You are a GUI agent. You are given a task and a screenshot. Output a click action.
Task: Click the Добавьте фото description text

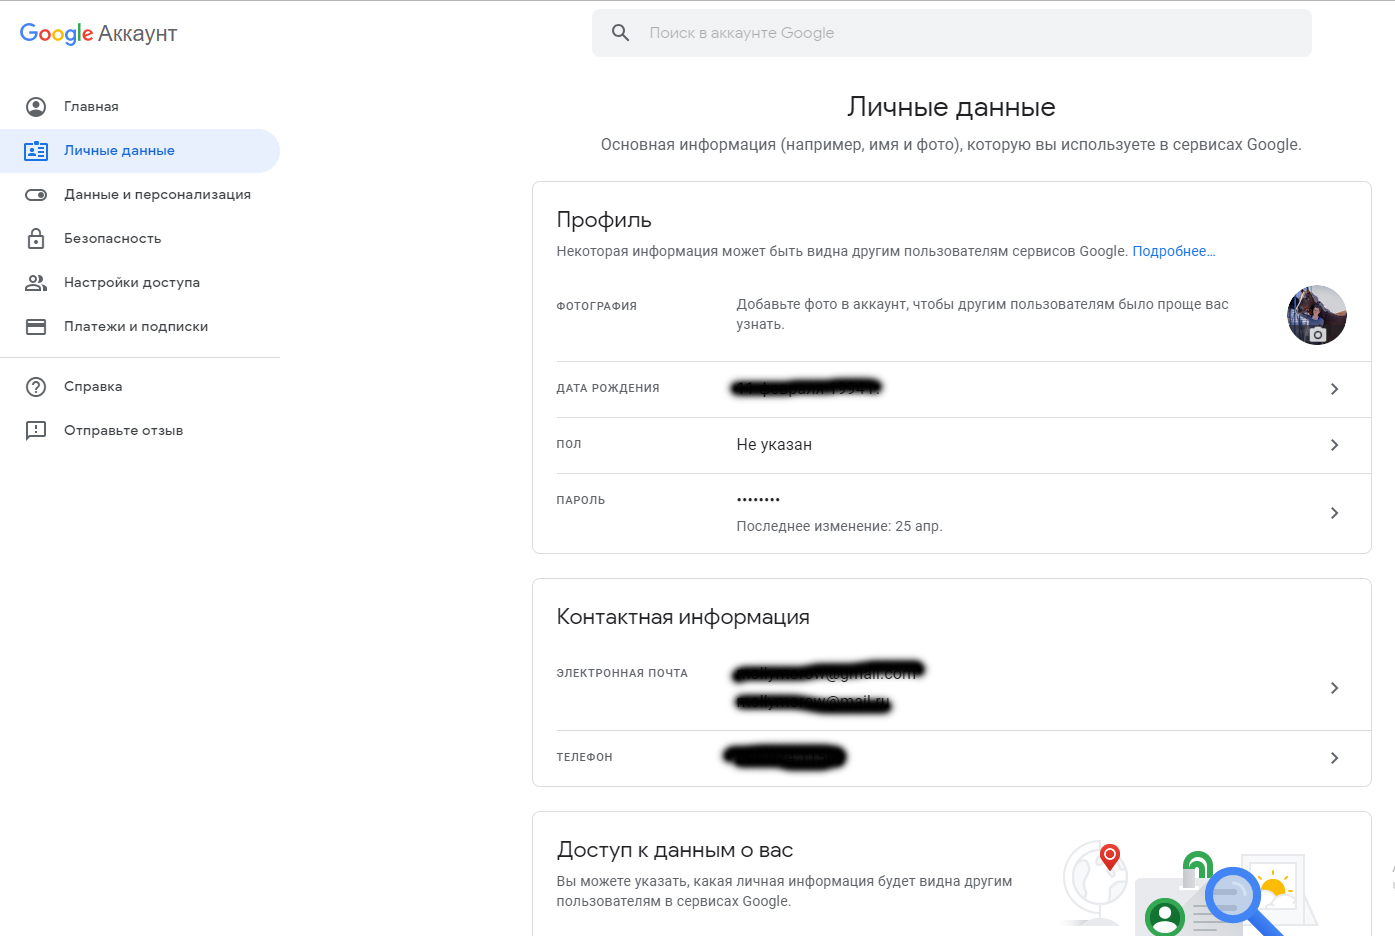(982, 314)
